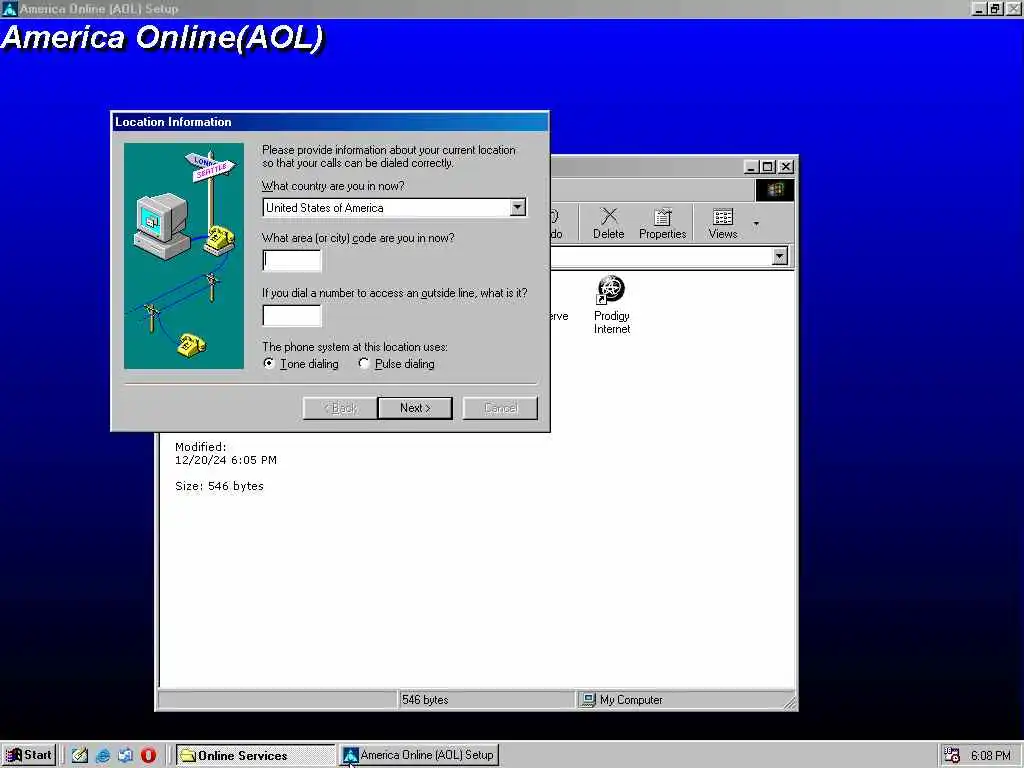Click the Windows logo throbber in Online Services window
This screenshot has height=768, width=1024.
tap(775, 190)
